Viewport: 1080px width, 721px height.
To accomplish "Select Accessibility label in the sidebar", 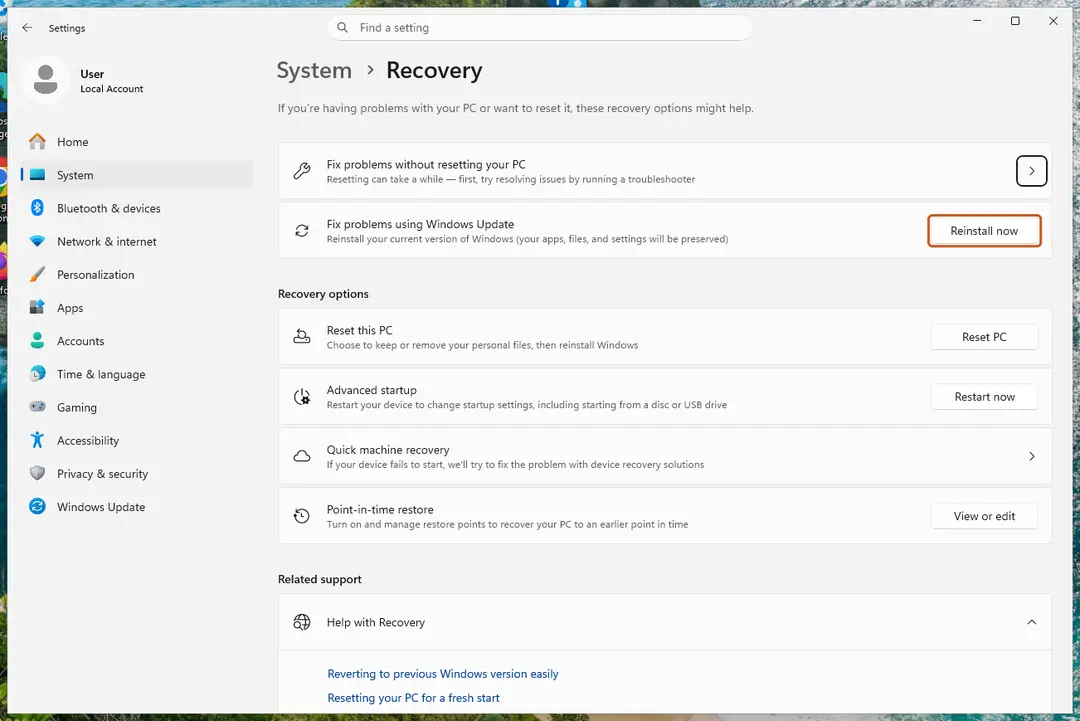I will pyautogui.click(x=88, y=440).
